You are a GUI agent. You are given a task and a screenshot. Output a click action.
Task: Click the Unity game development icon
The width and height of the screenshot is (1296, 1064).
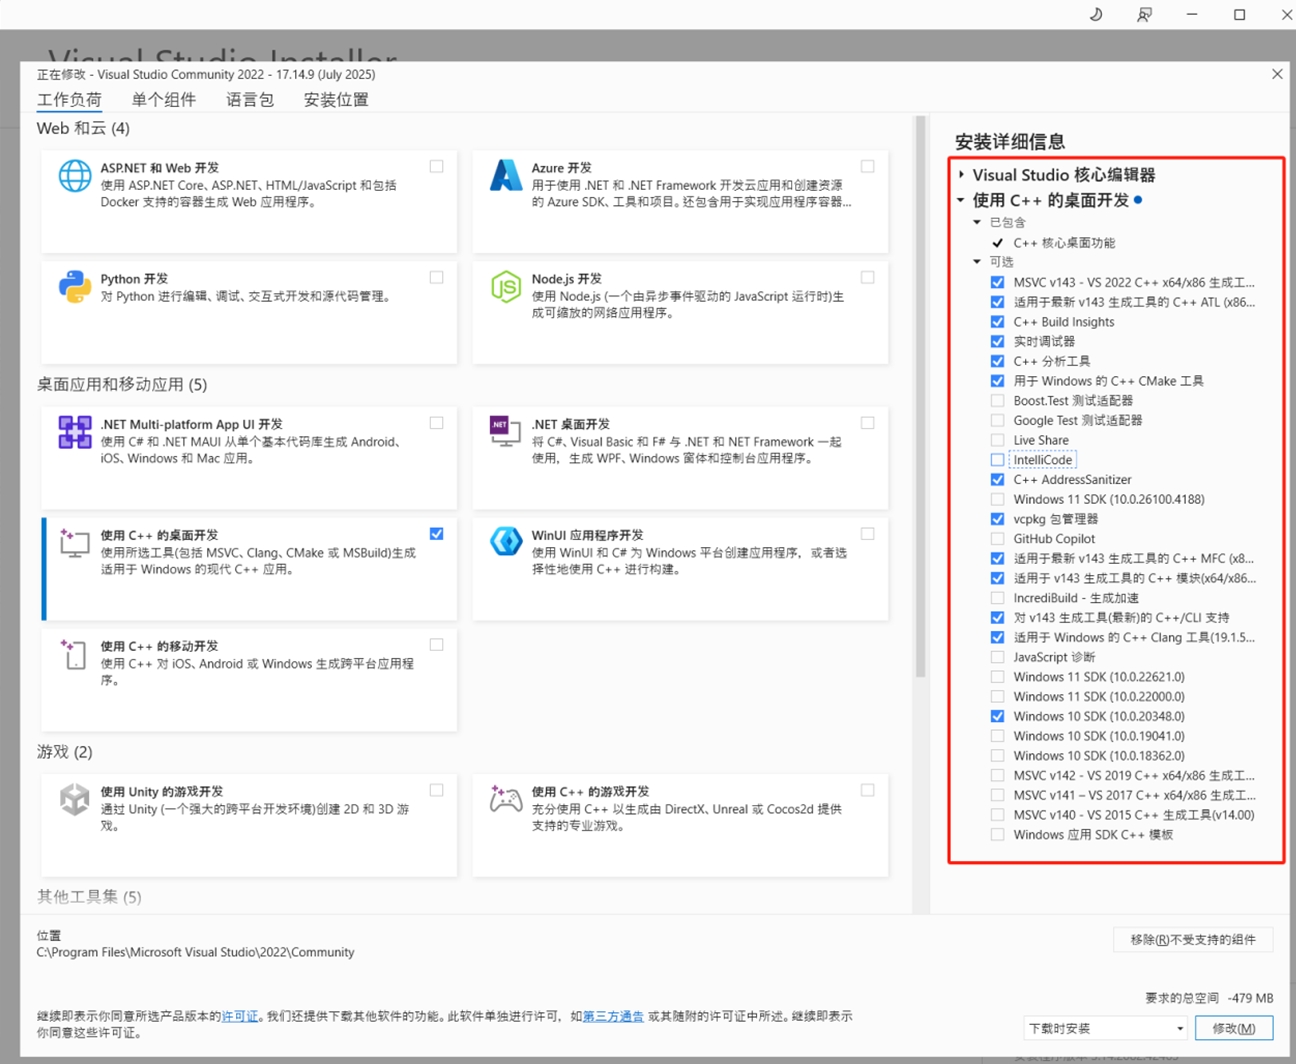pos(75,799)
